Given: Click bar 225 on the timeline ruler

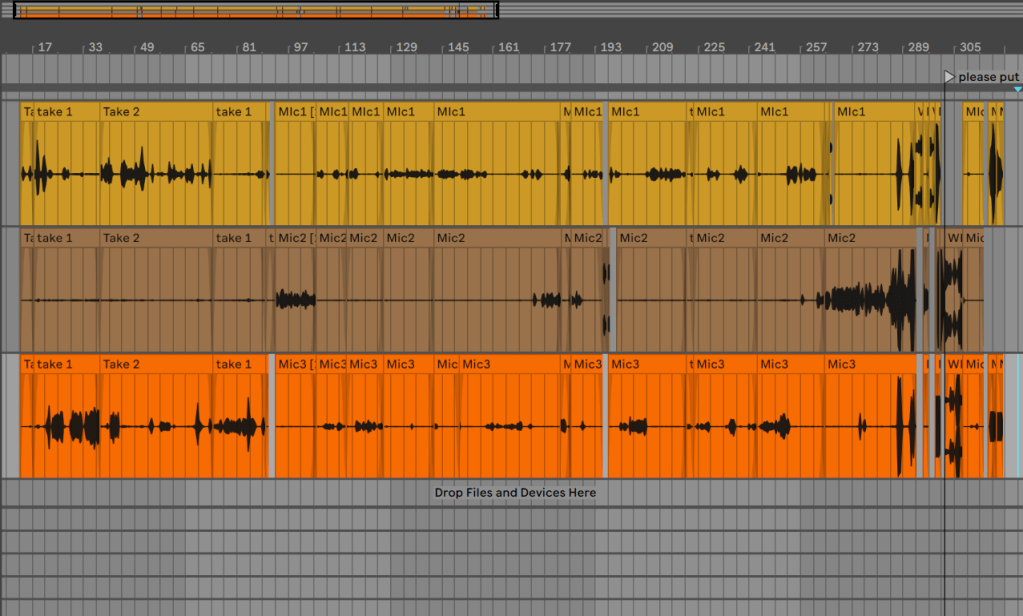Looking at the screenshot, I should pos(714,47).
